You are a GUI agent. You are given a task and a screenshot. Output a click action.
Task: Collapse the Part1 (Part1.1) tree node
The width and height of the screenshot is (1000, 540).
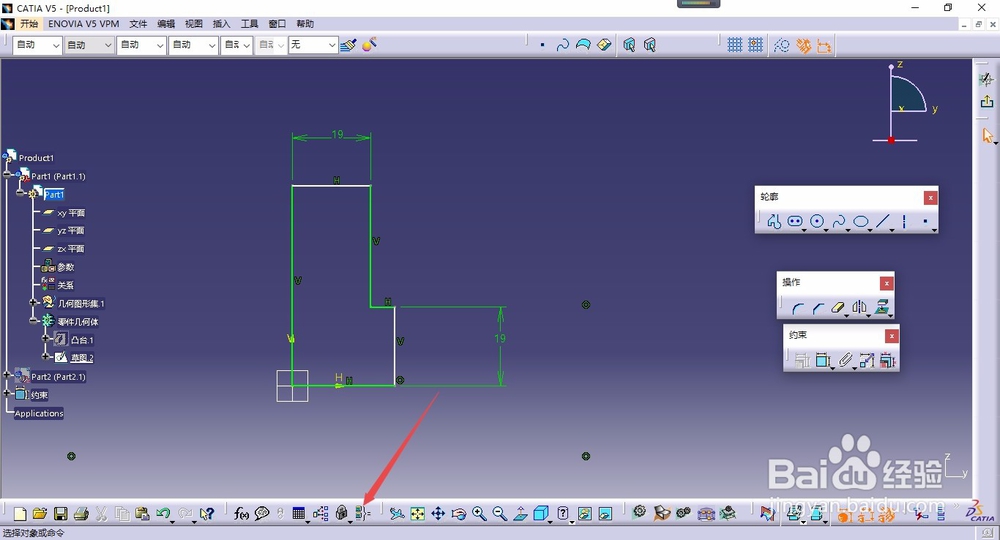pyautogui.click(x=7, y=174)
